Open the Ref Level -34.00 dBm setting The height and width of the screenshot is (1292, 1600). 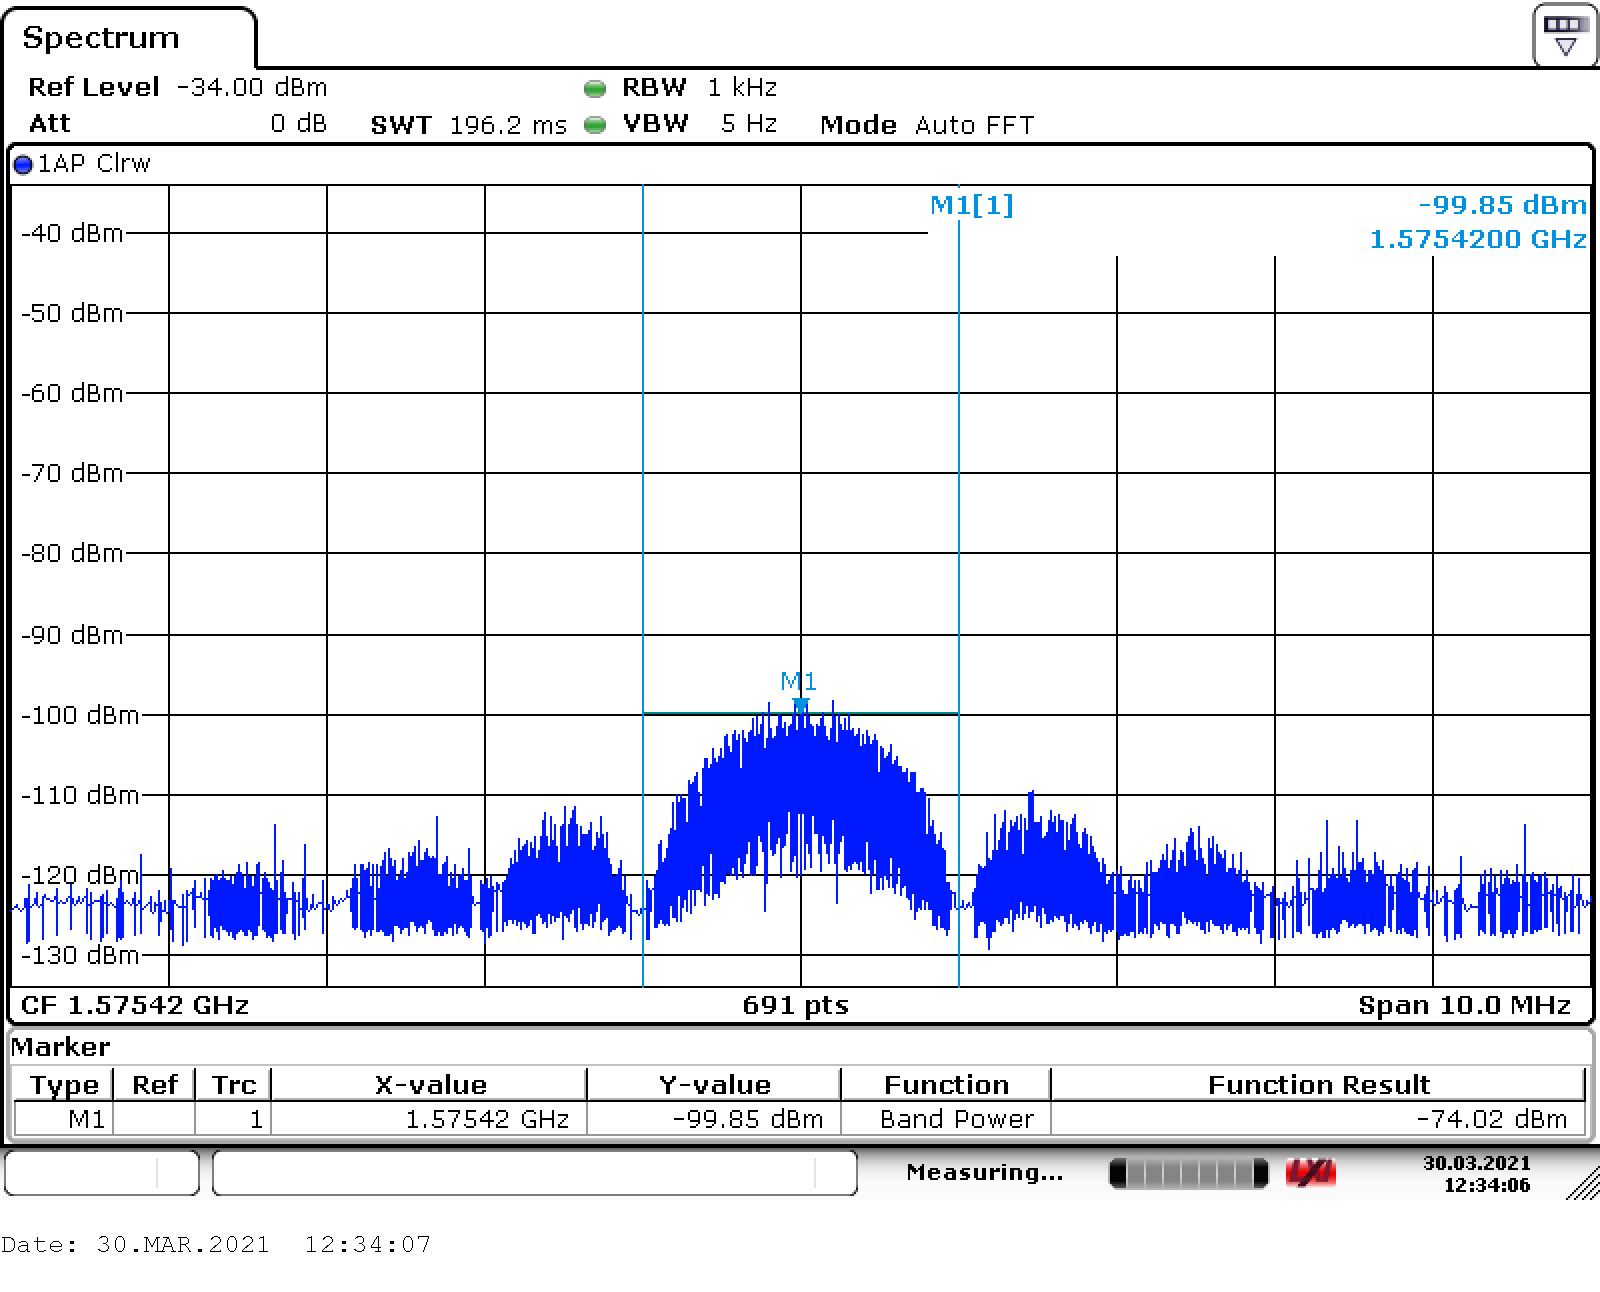tap(177, 87)
